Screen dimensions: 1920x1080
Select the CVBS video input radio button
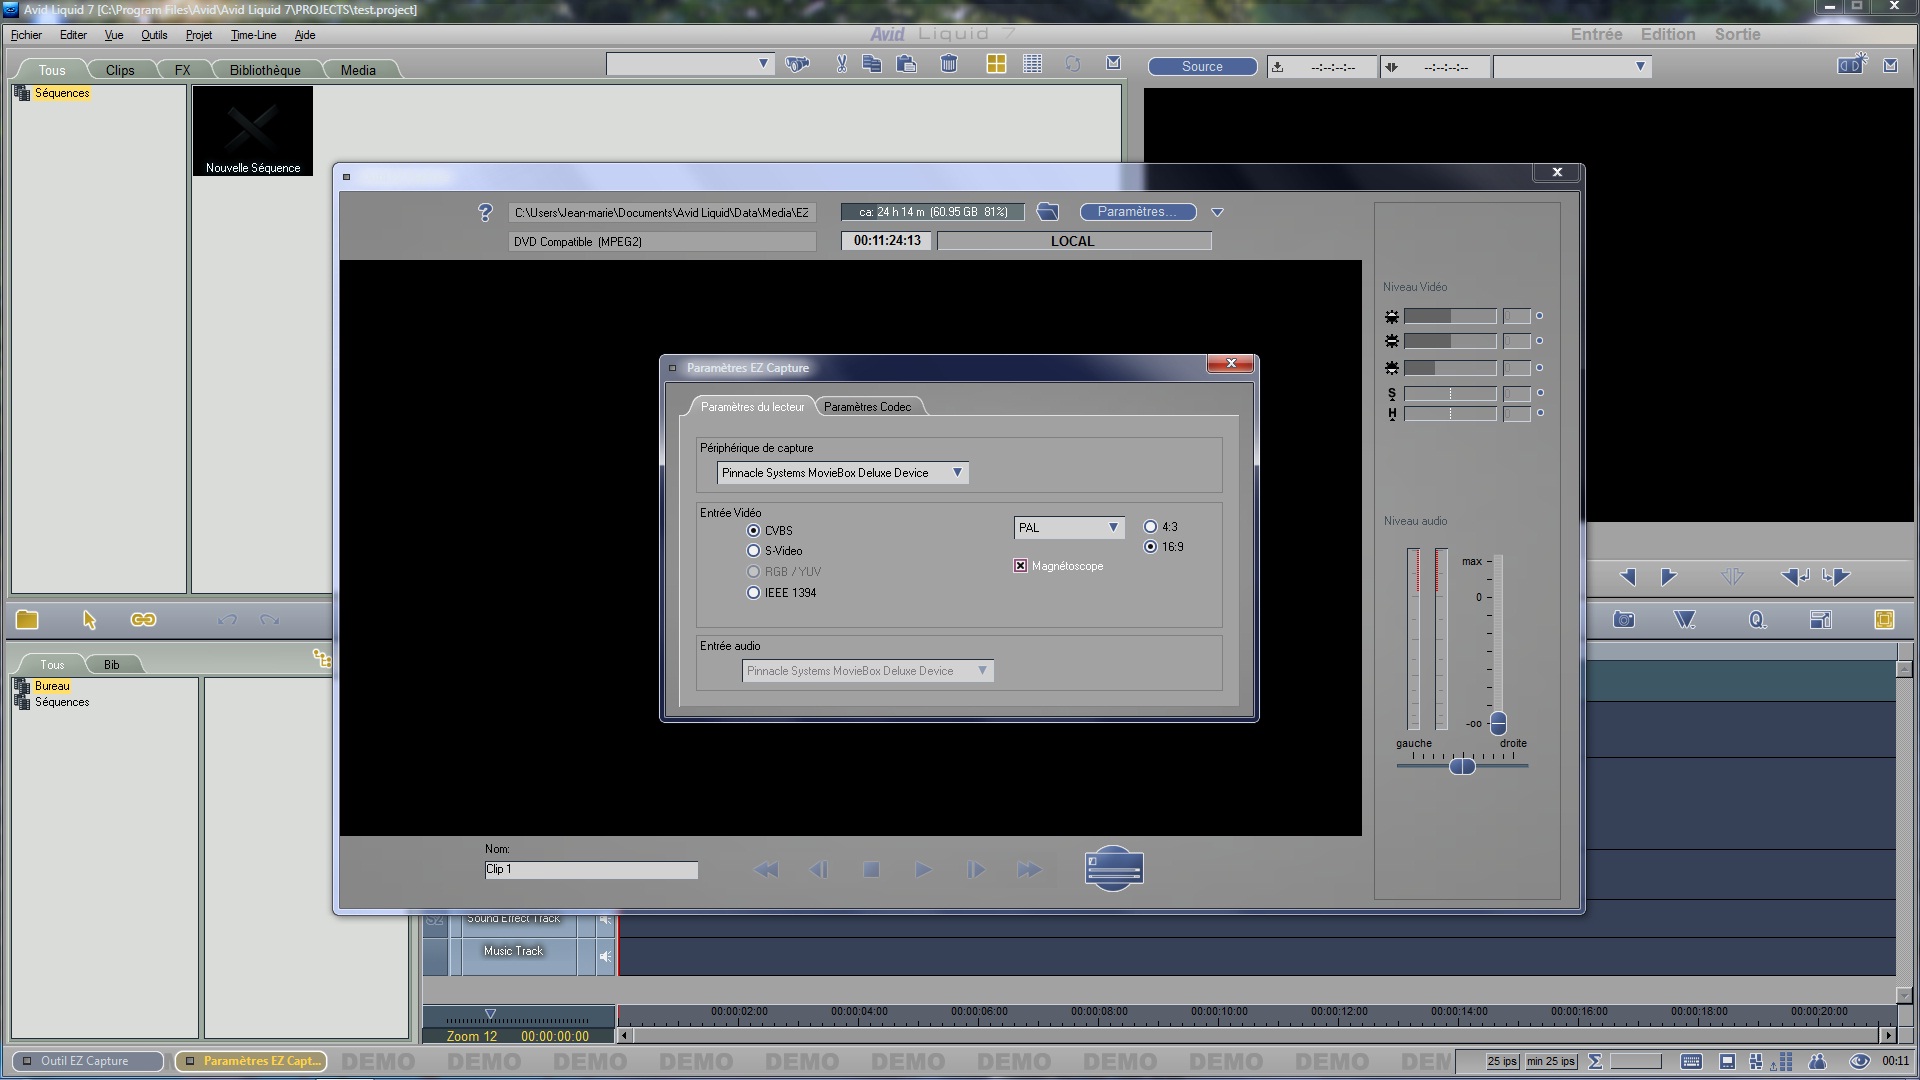[x=753, y=531]
